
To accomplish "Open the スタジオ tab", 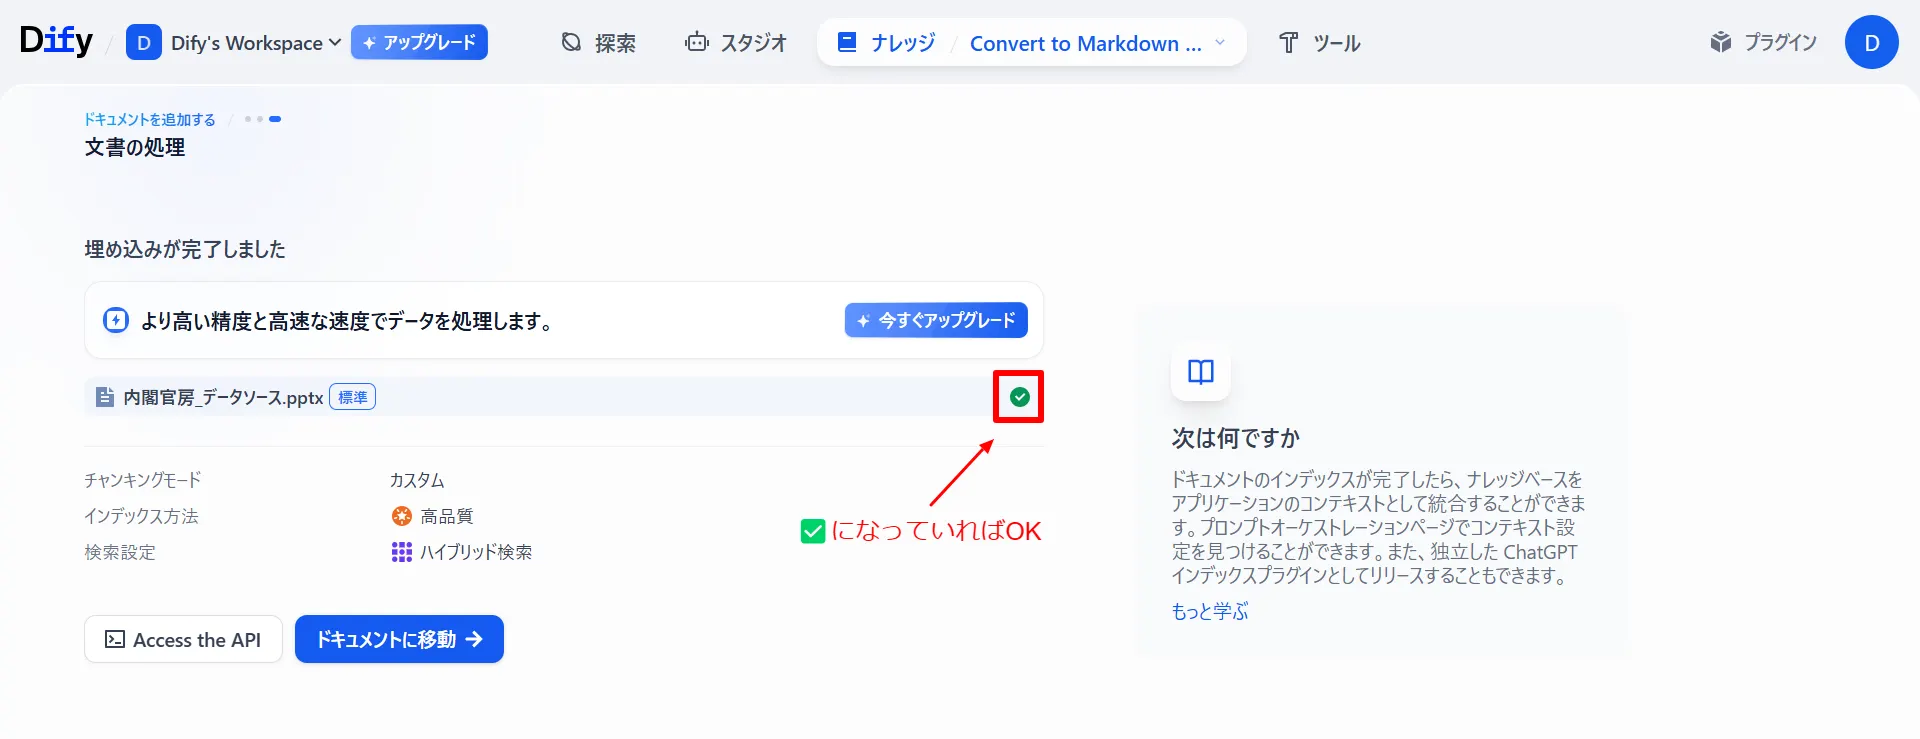I will pos(736,43).
